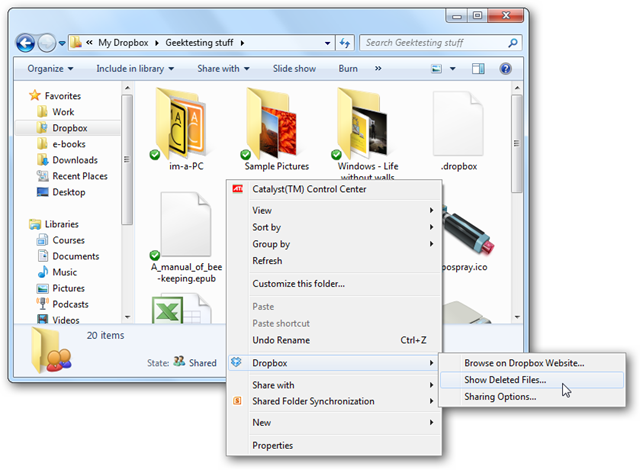Select the Excel spreadsheet file icon
This screenshot has width=640, height=470.
(x=182, y=308)
